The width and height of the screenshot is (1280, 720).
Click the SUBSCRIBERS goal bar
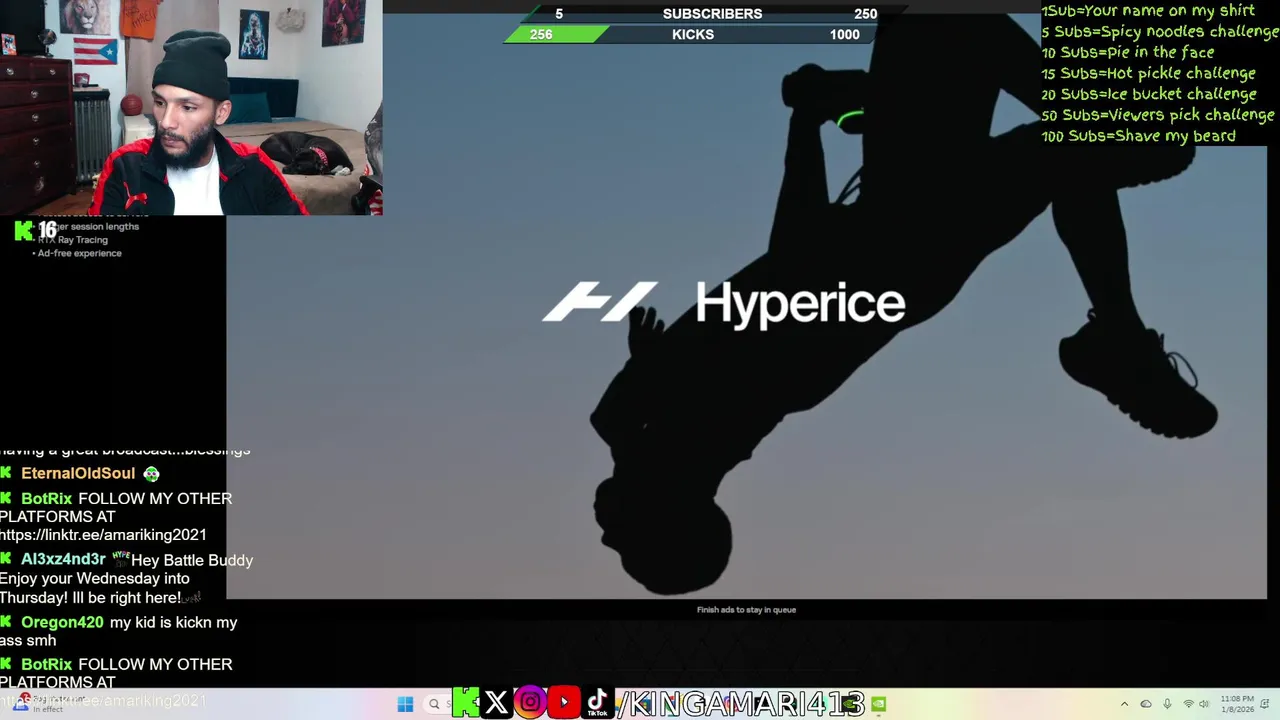[x=712, y=13]
